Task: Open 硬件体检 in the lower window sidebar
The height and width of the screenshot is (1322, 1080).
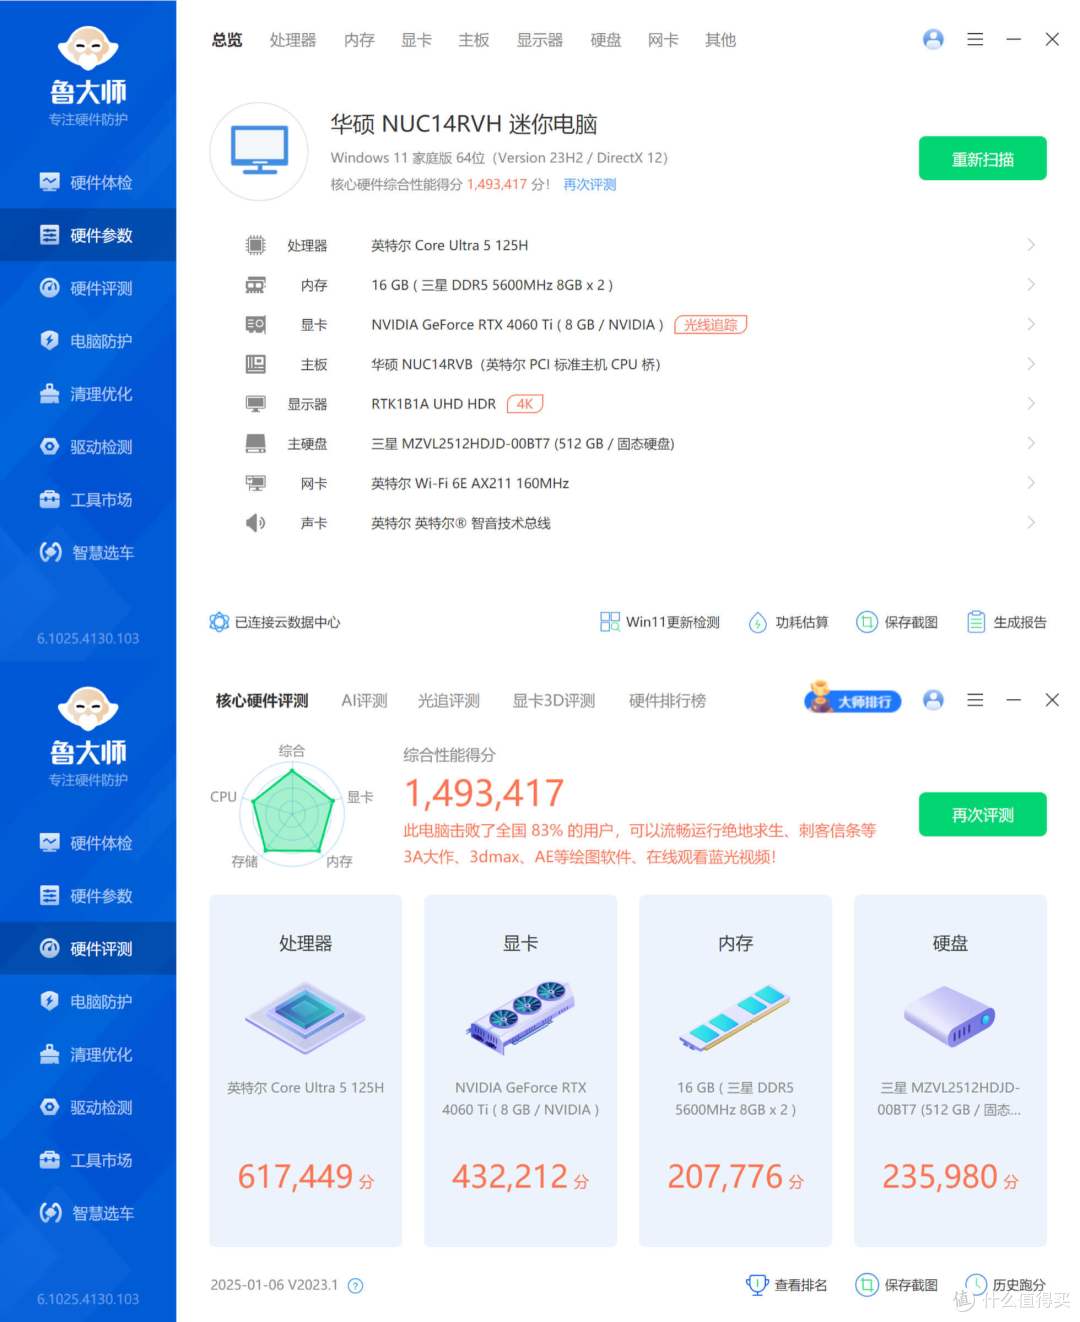Action: 88,843
